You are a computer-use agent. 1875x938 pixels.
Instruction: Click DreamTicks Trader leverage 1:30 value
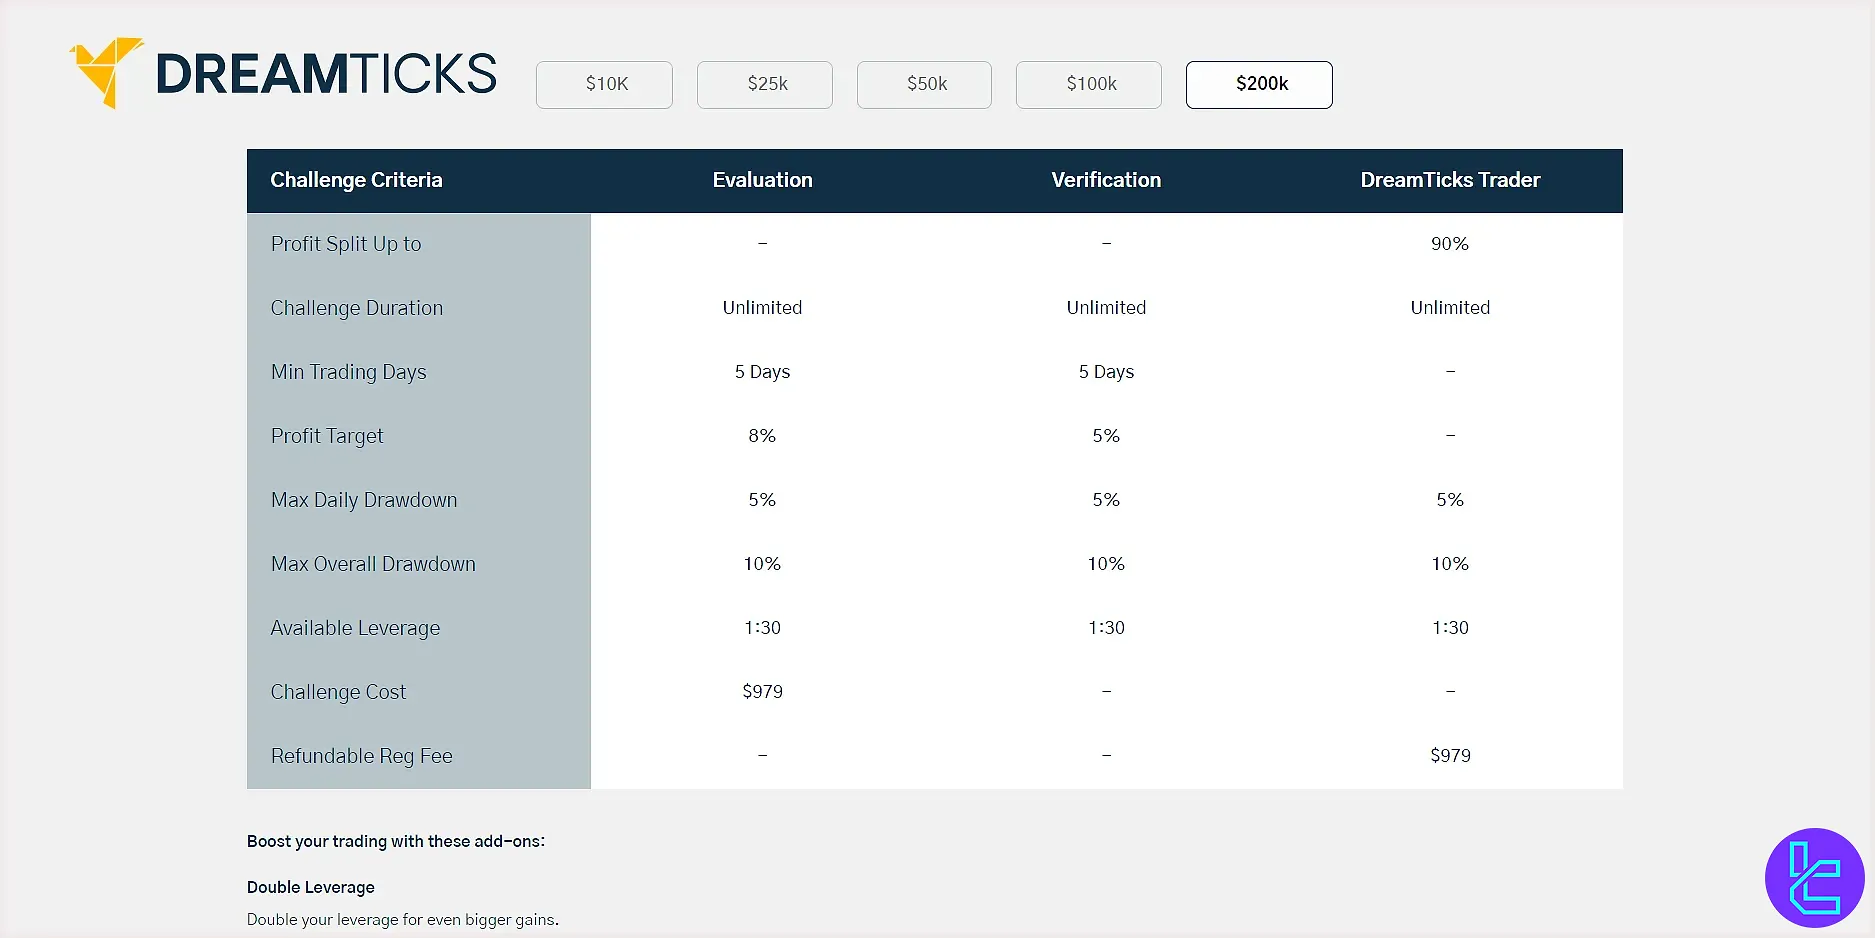click(1450, 628)
